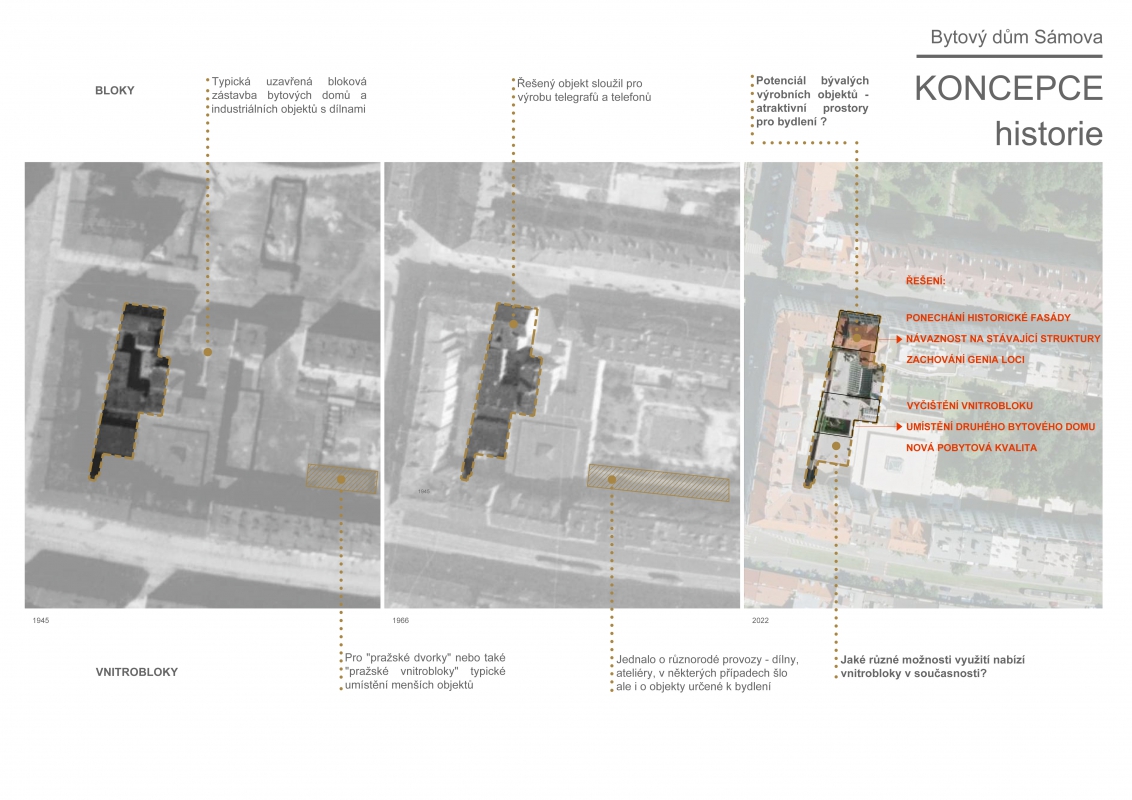Click the 'VYČIŠTĚNÍ VNITROBLOKU' red label
The image size is (1132, 800).
tap(969, 405)
